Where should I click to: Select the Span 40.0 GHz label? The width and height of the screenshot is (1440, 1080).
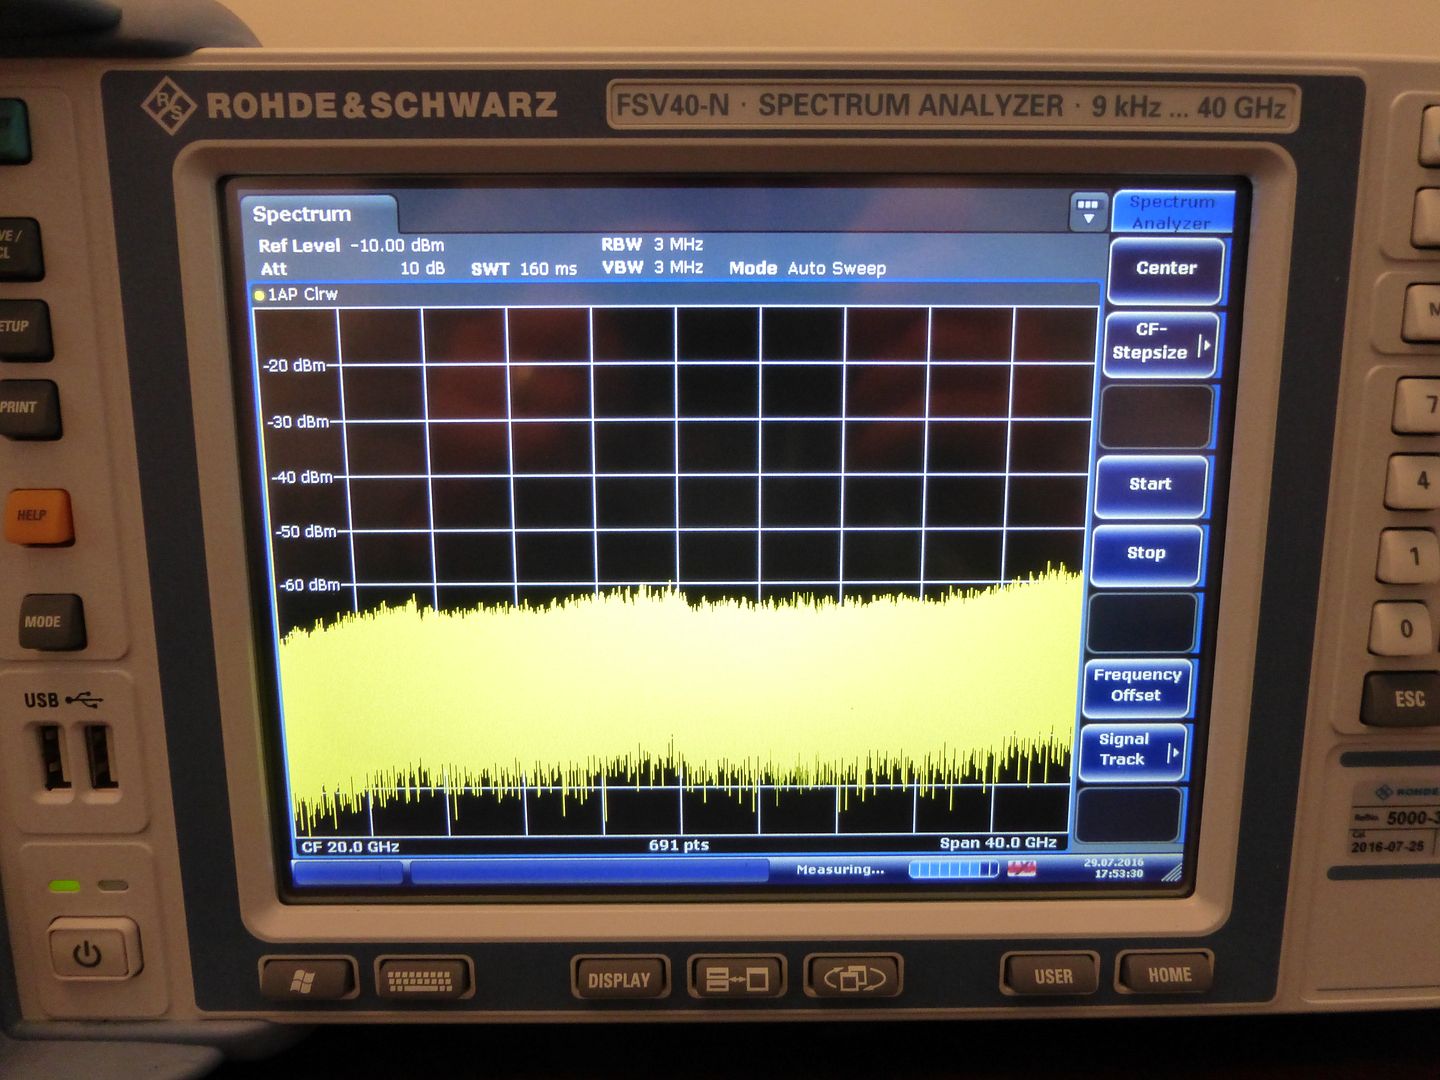pyautogui.click(x=998, y=843)
